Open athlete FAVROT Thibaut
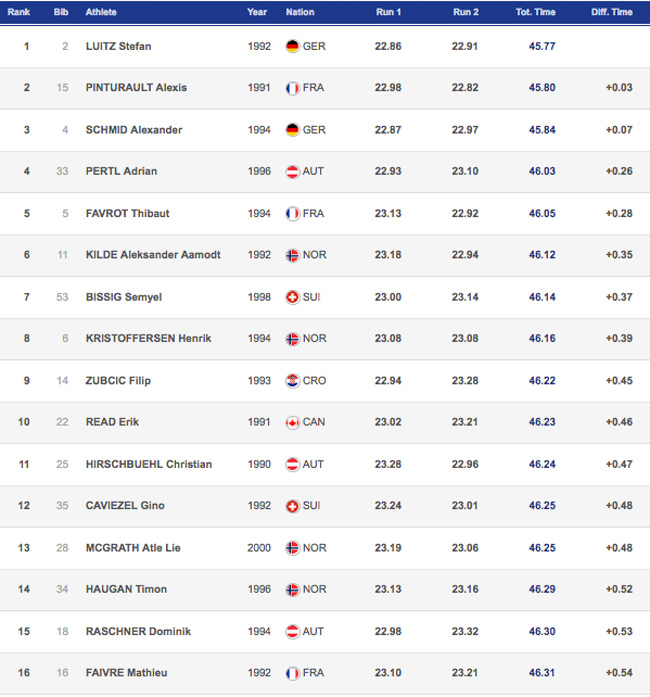Viewport: 650px width, 697px height. pos(128,213)
